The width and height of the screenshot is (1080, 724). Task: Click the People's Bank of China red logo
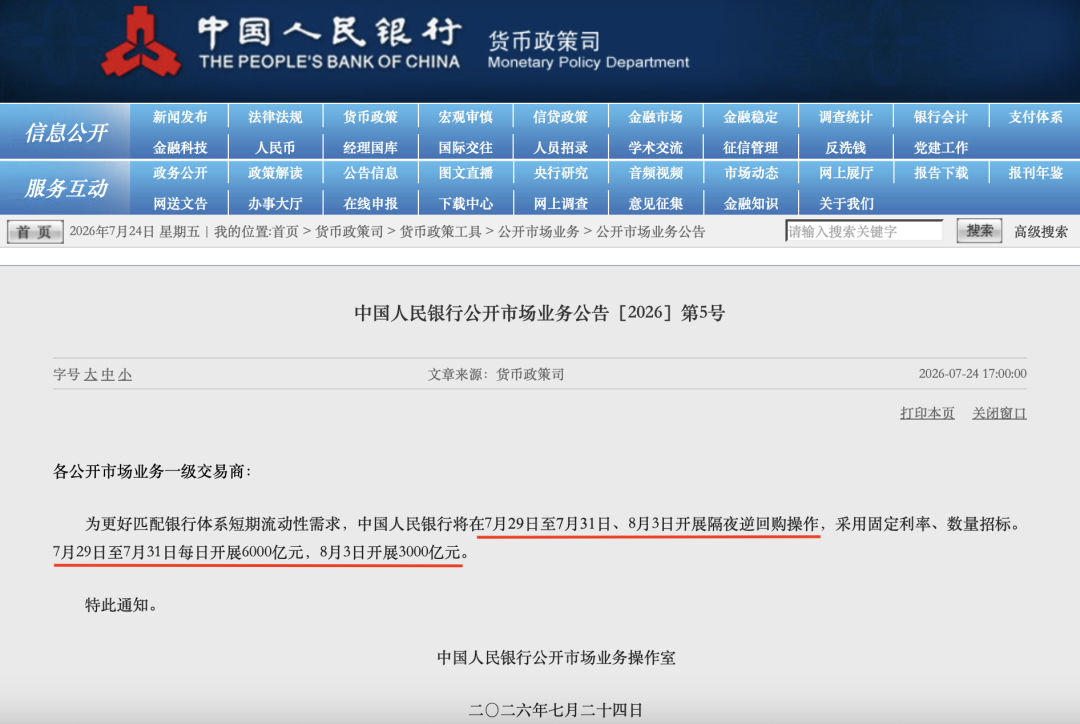[x=141, y=41]
